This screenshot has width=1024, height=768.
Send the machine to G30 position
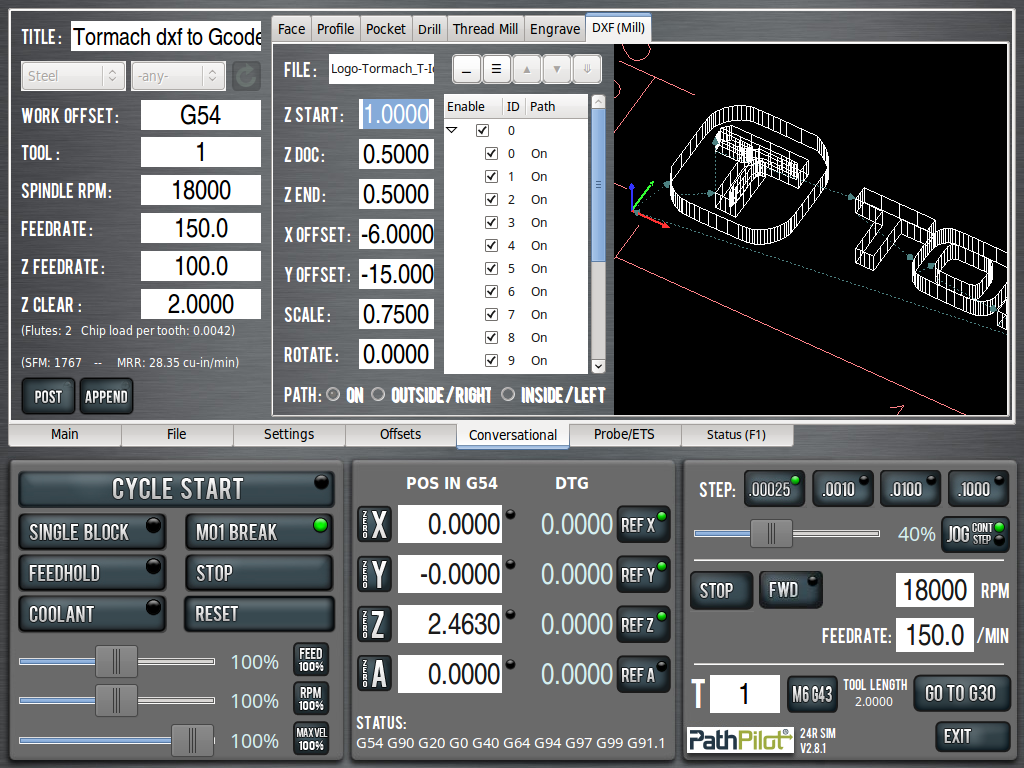pos(961,693)
